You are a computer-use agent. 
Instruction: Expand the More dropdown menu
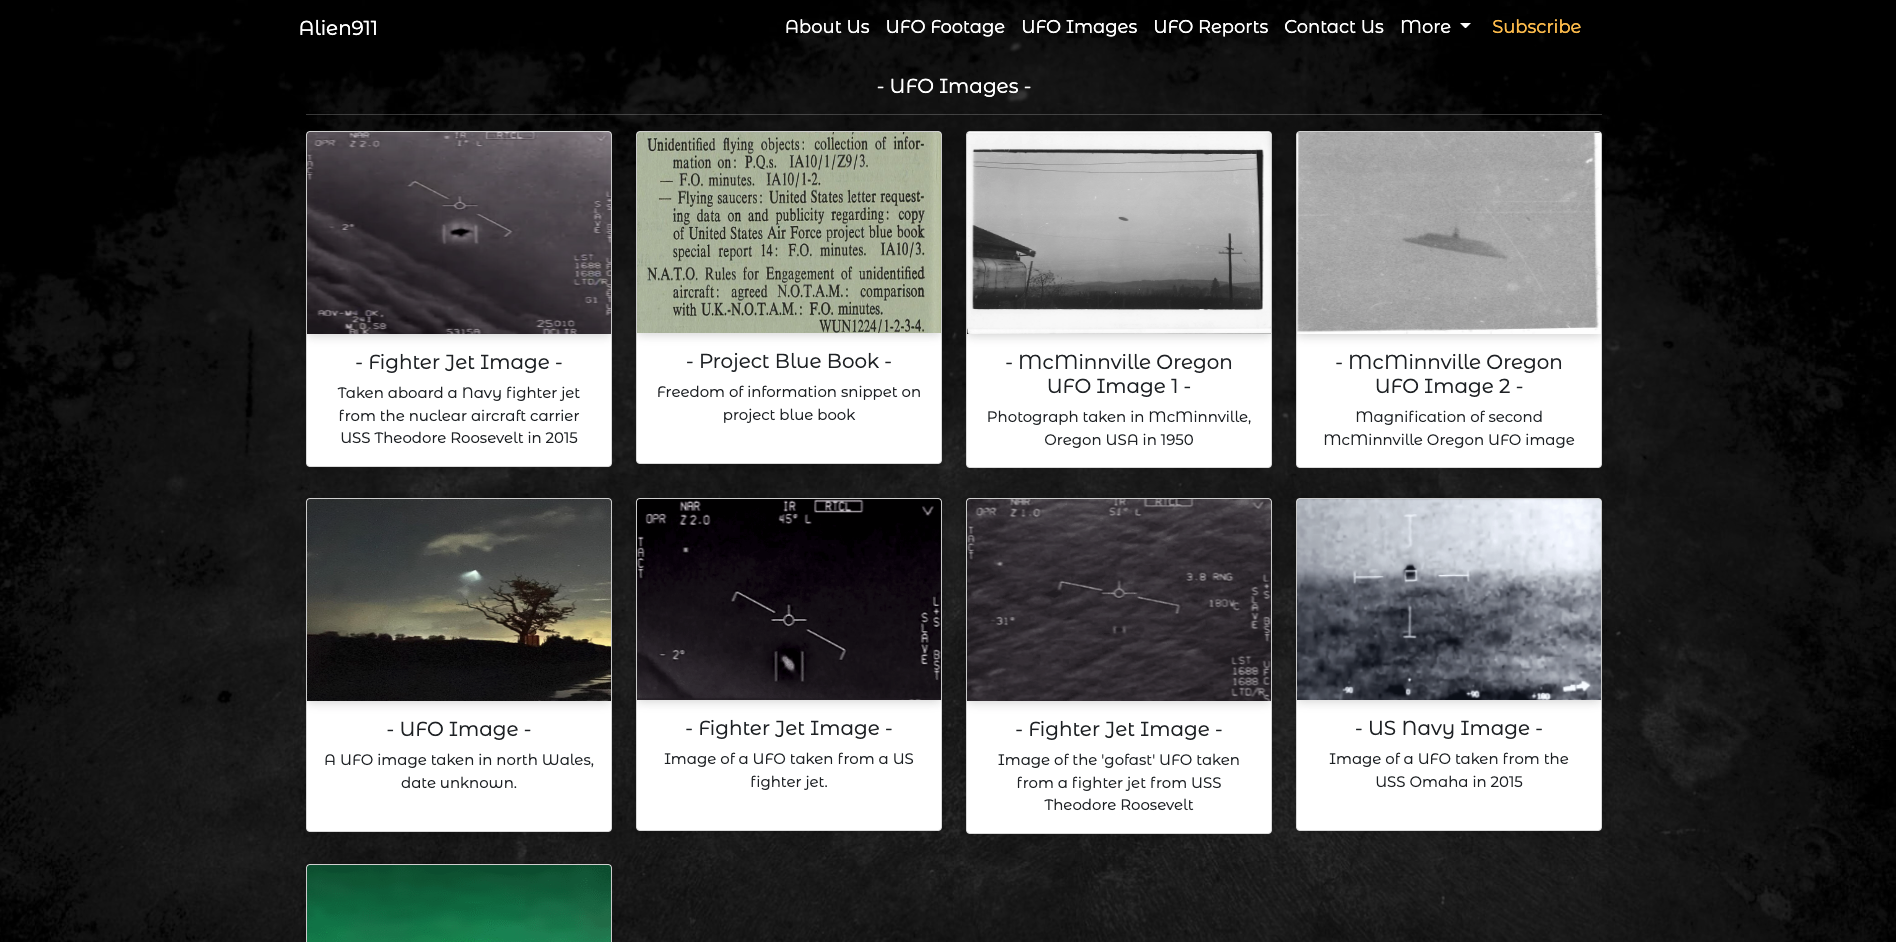tap(1435, 27)
